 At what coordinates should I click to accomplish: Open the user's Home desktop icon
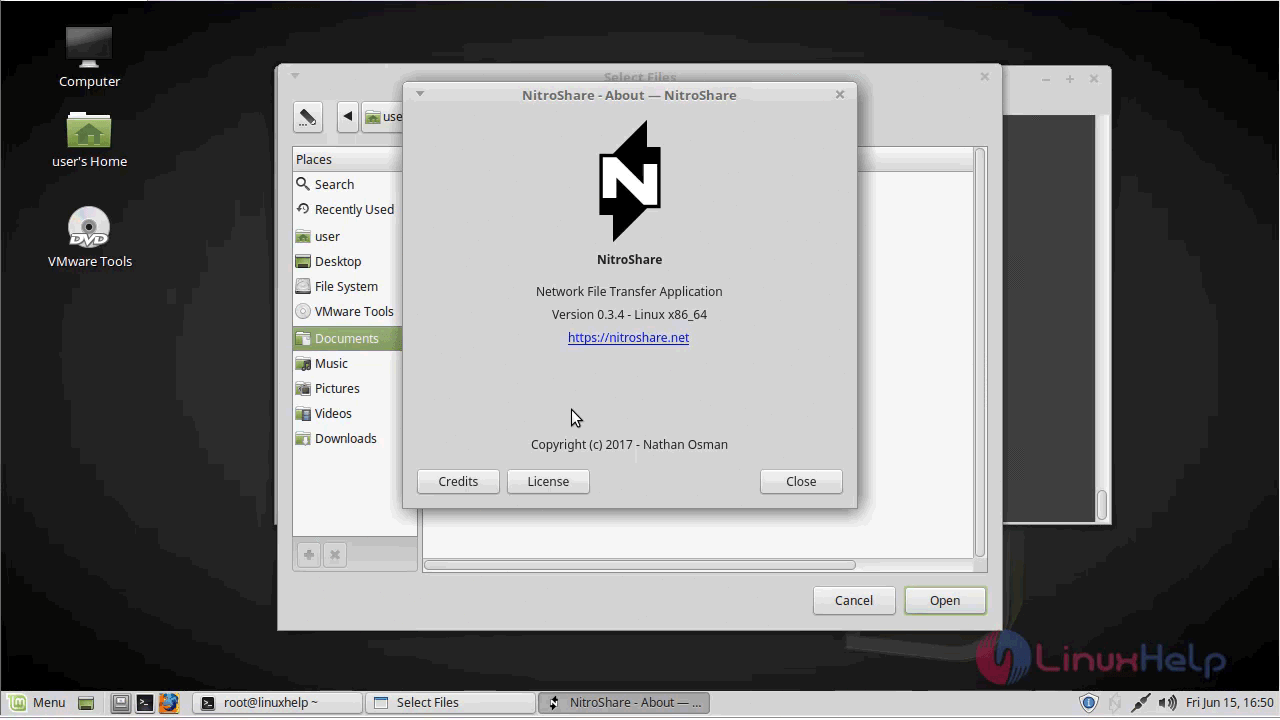pos(89,139)
